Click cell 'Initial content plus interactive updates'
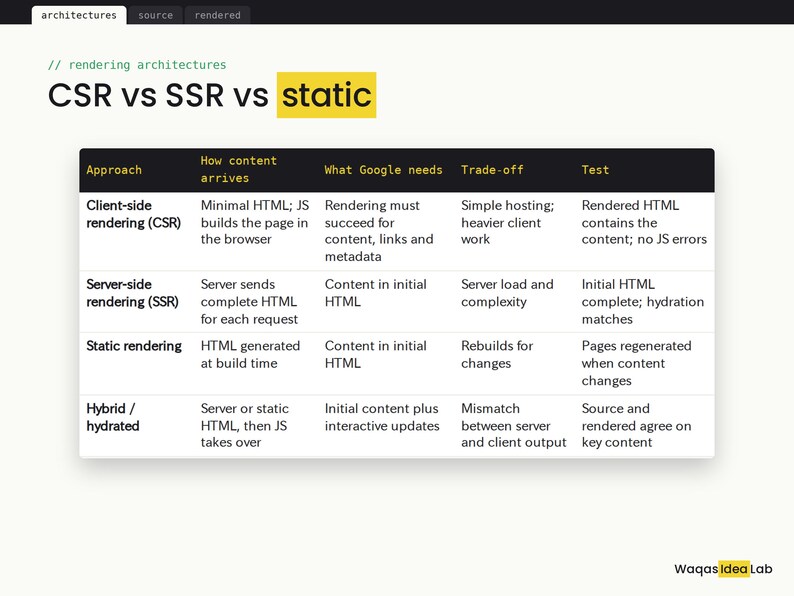Screen dimensions: 794x596 click(382, 417)
